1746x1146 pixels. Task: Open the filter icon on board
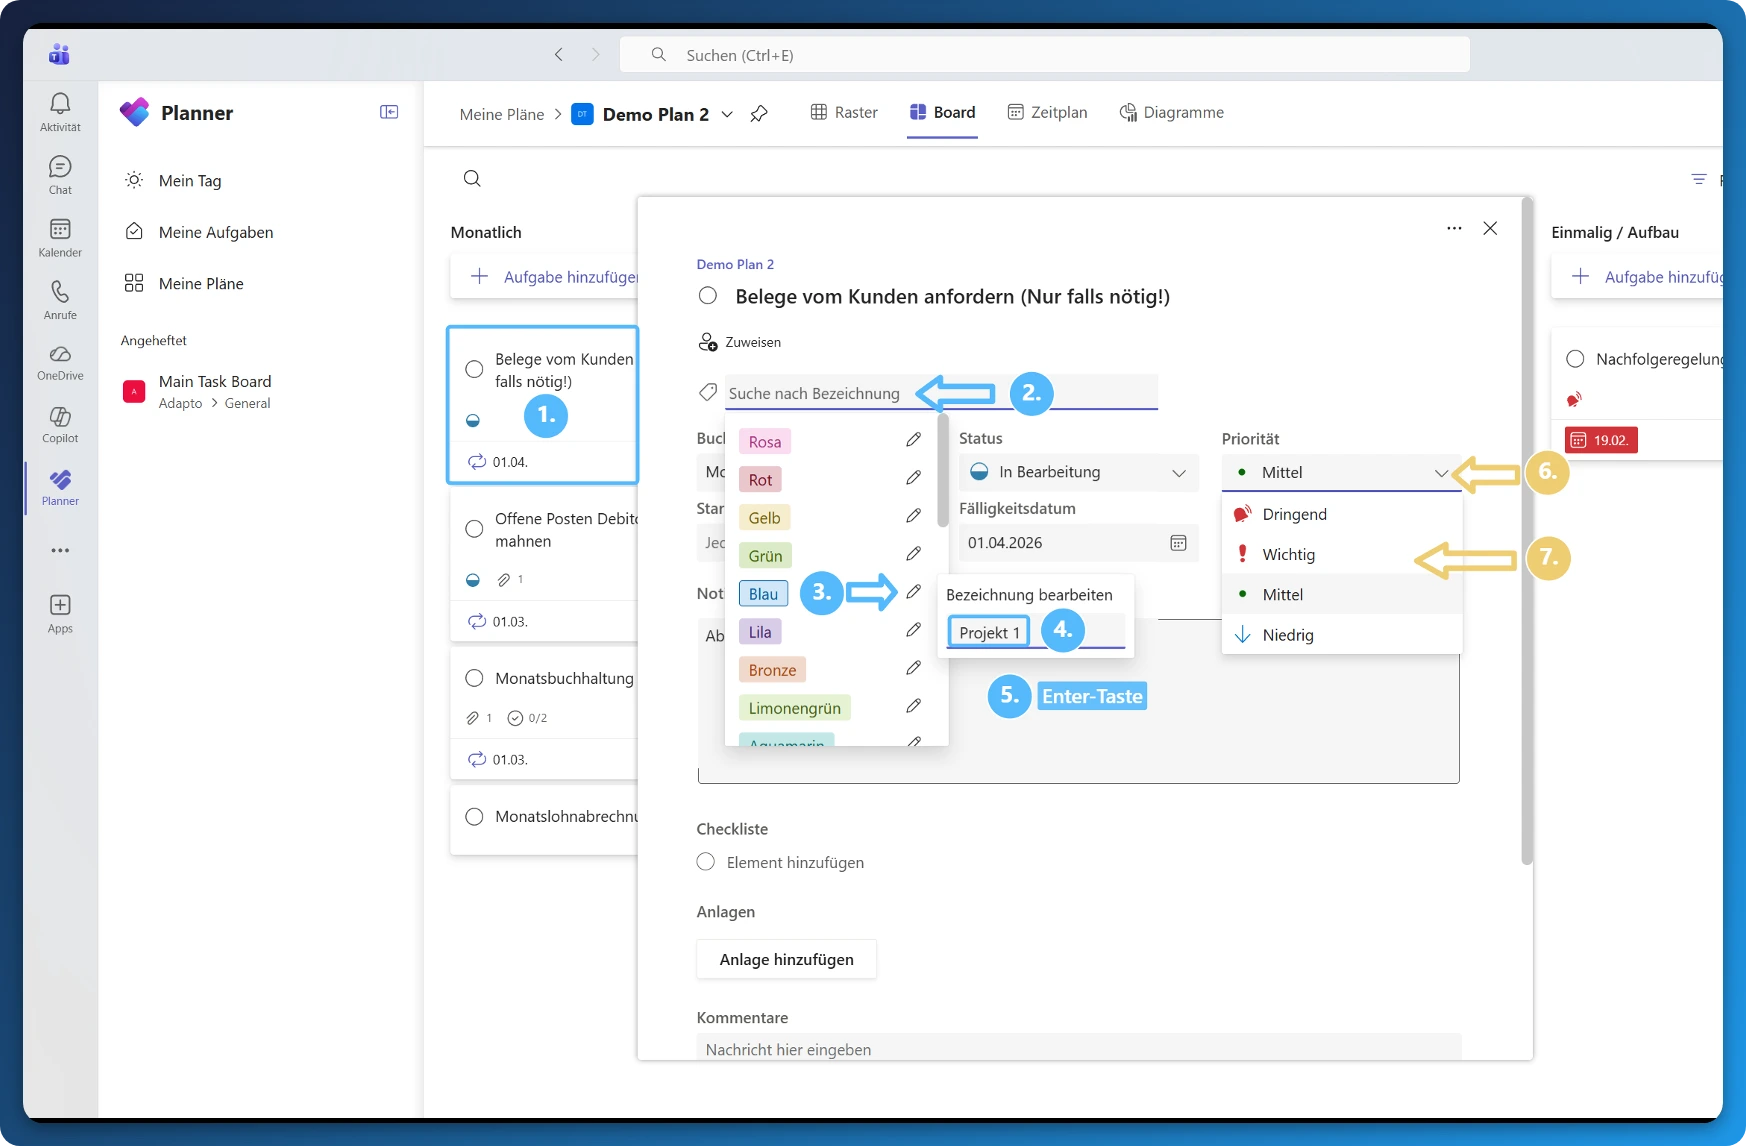point(1698,179)
